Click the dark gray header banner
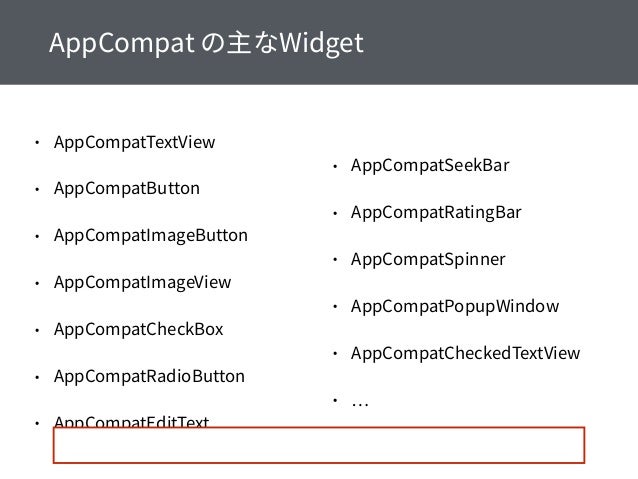This screenshot has width=638, height=479. click(x=319, y=42)
